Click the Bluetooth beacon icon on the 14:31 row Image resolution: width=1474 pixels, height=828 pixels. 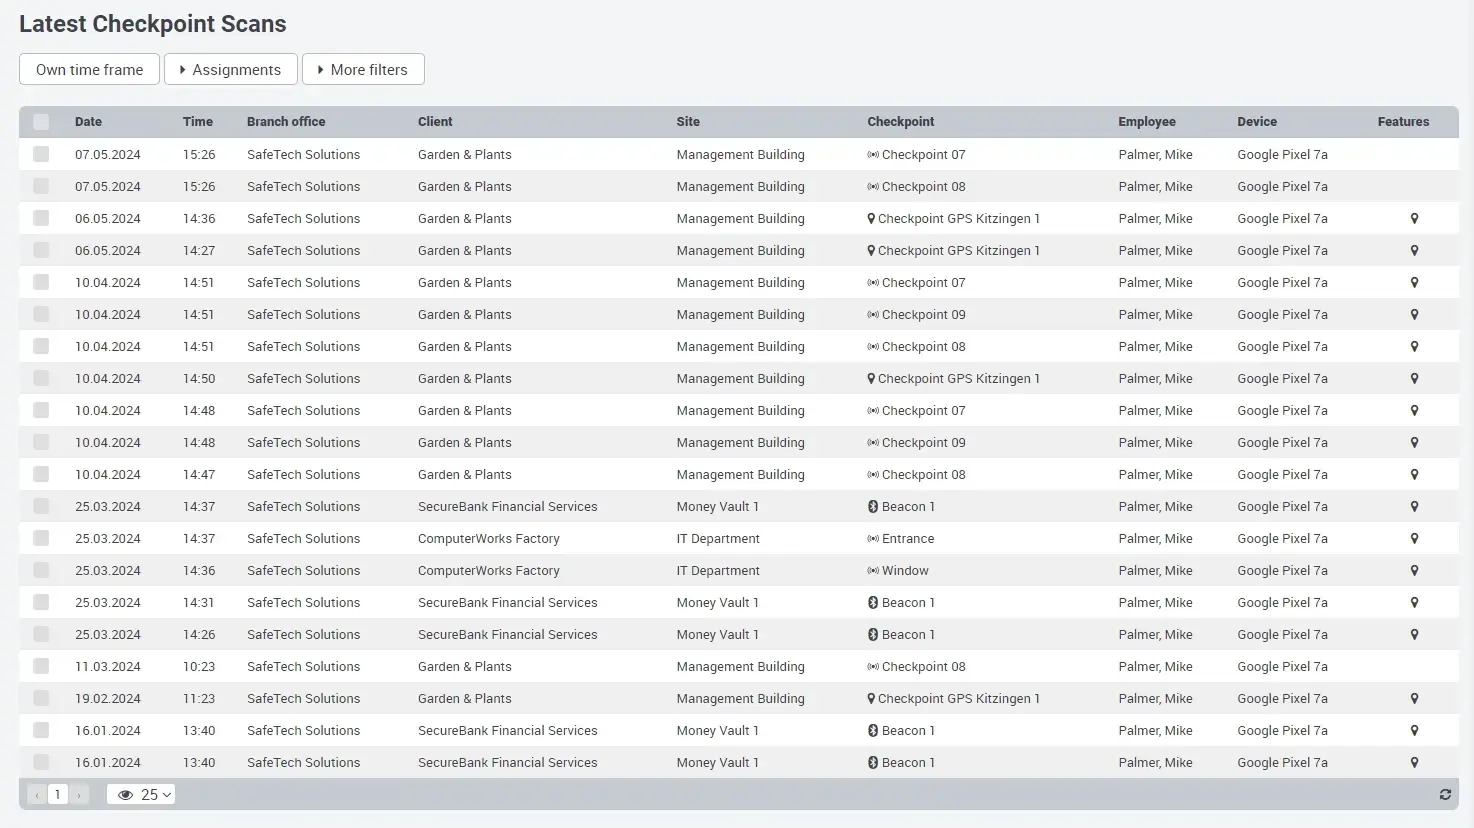coord(873,603)
